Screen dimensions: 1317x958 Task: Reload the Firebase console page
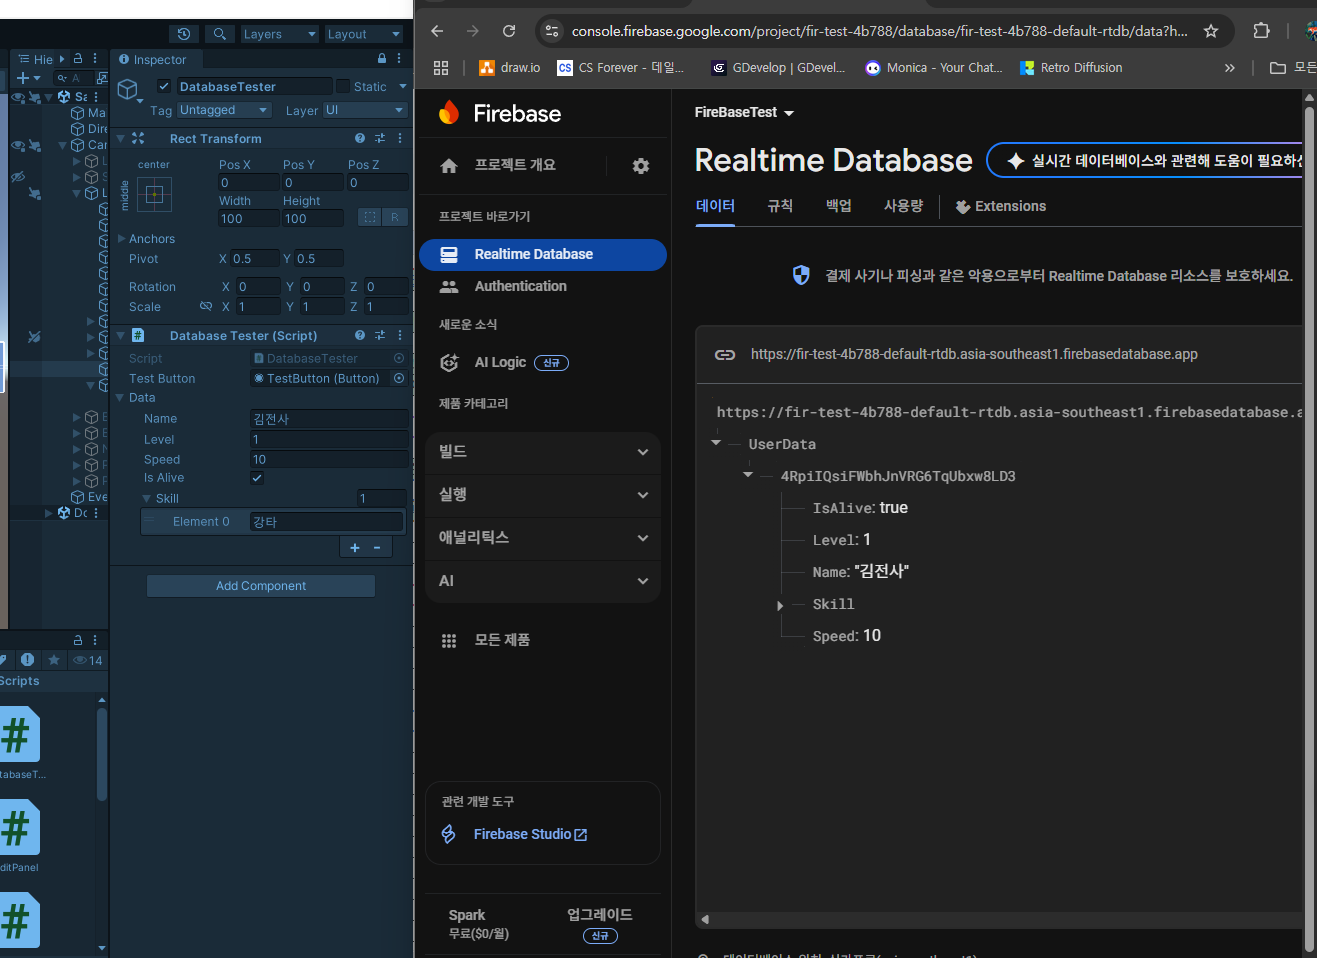coord(509,31)
